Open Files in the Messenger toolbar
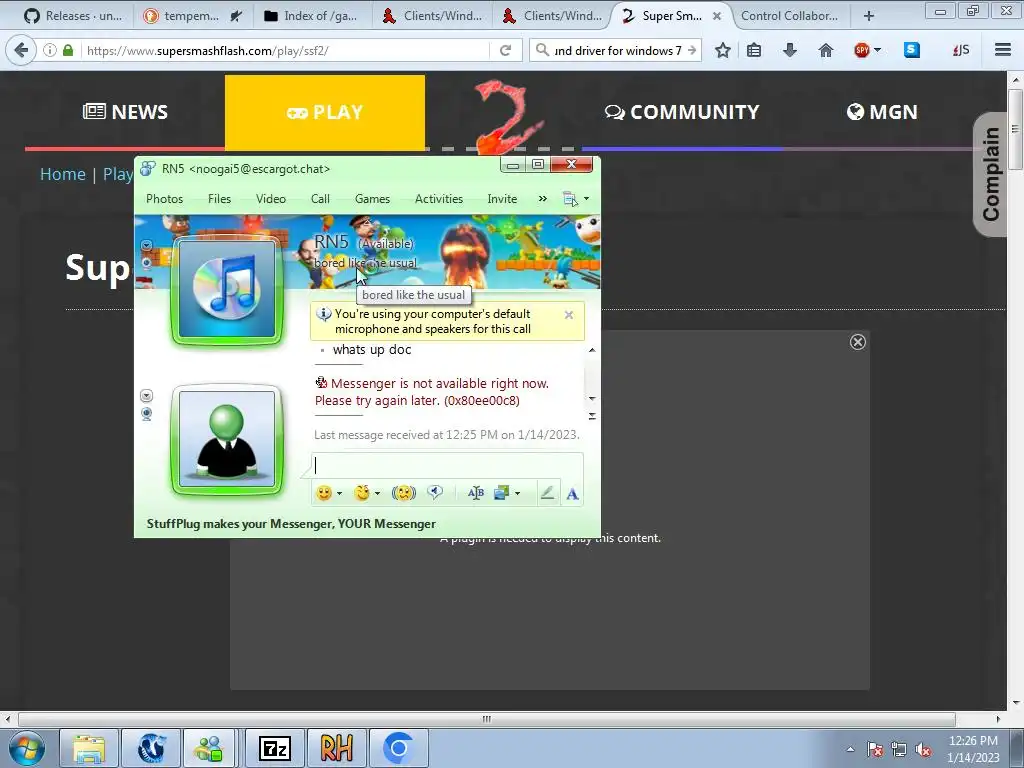 219,199
